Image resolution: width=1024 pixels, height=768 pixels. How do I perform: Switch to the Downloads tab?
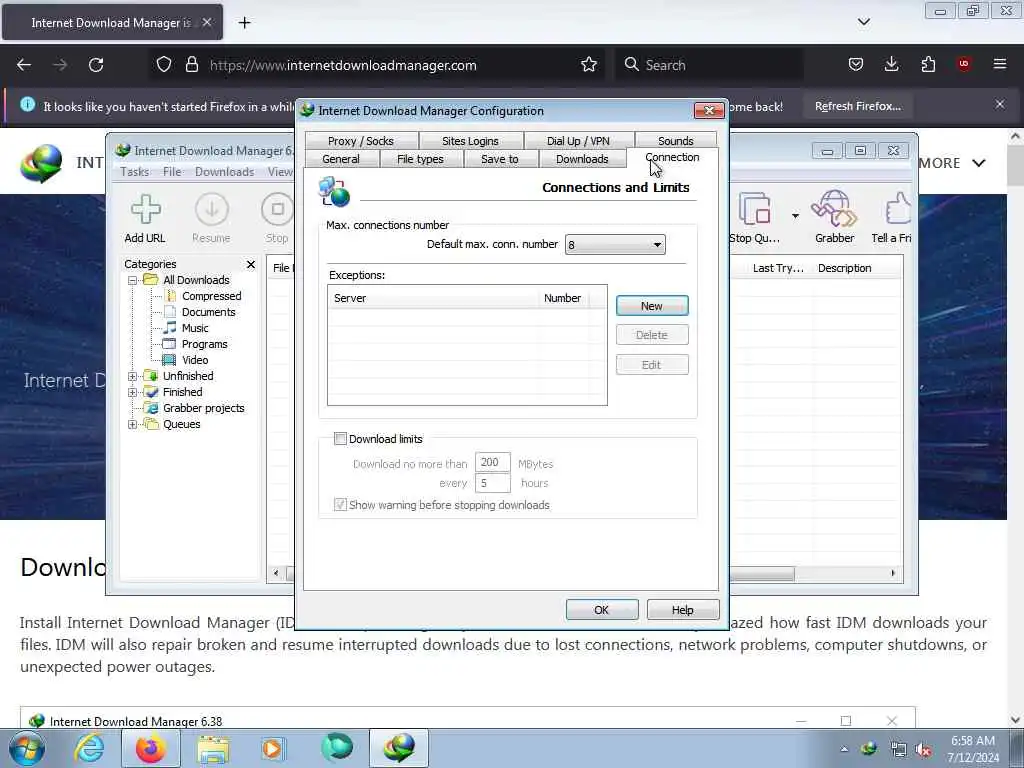pyautogui.click(x=582, y=159)
